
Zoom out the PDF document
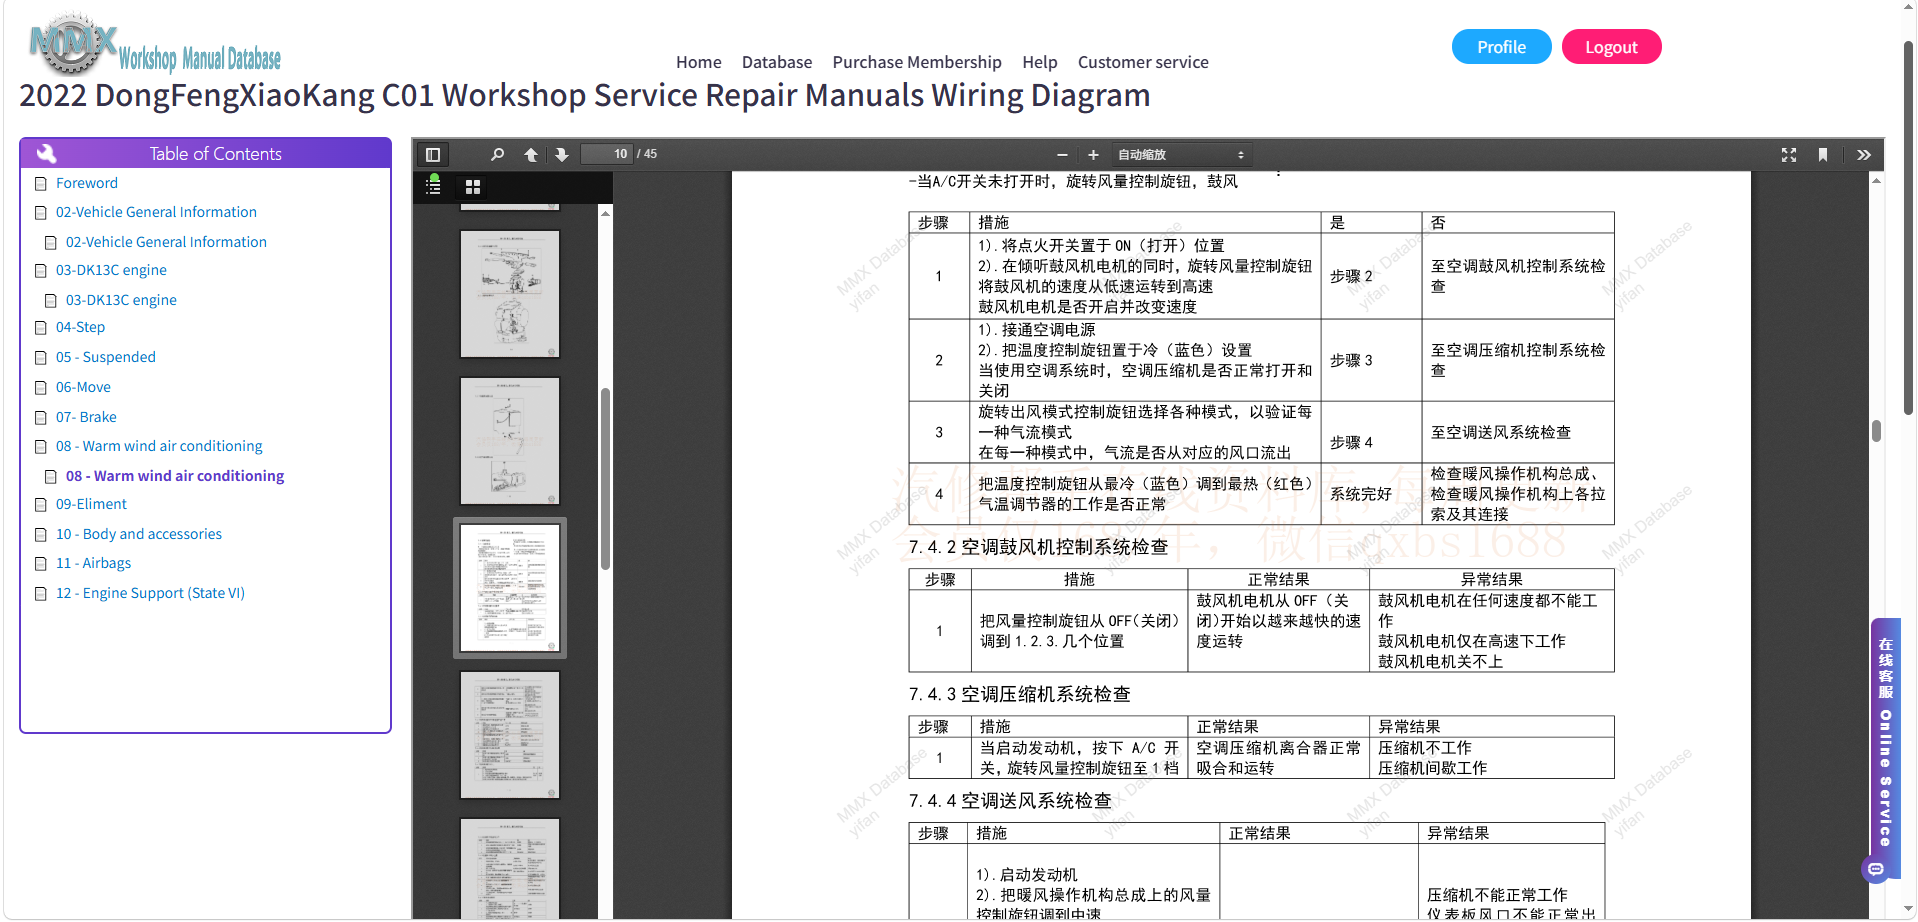click(1062, 155)
